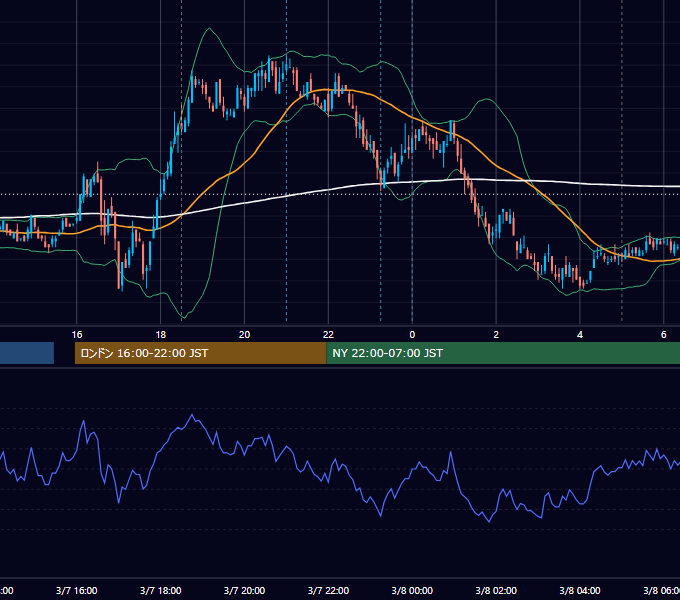
Task: Click the London 16:00-22:00 JST session band
Action: click(200, 353)
